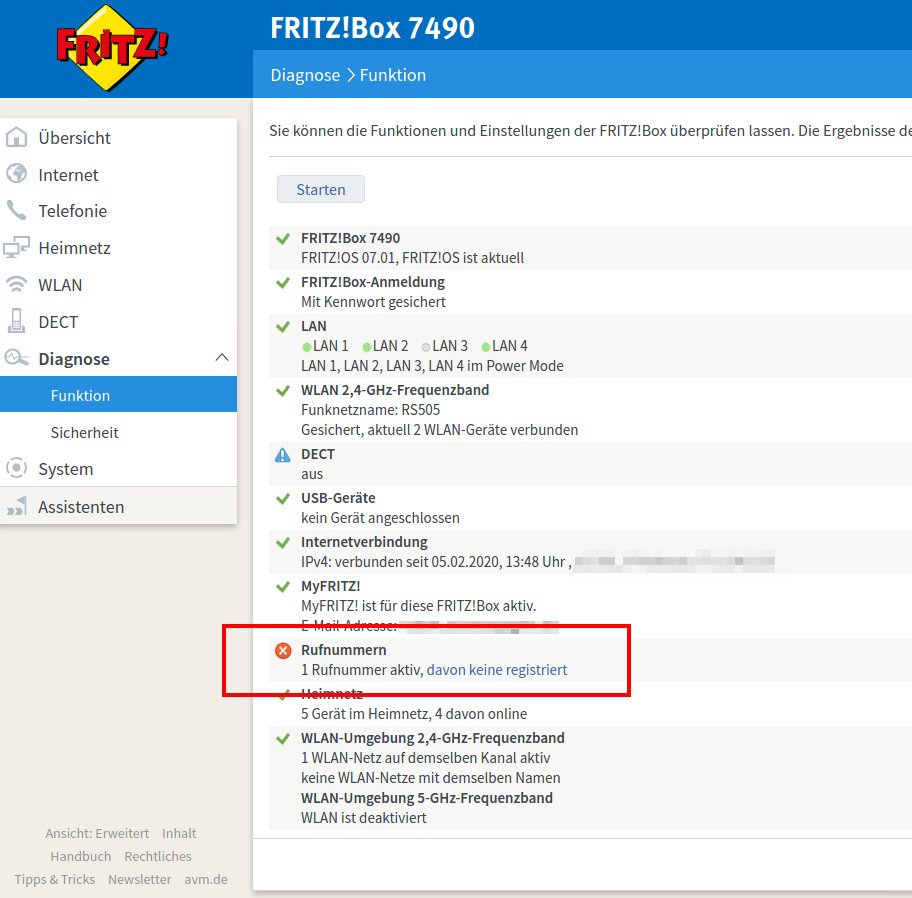912x898 pixels.
Task: Click the green LAN 2 status dot
Action: point(366,347)
